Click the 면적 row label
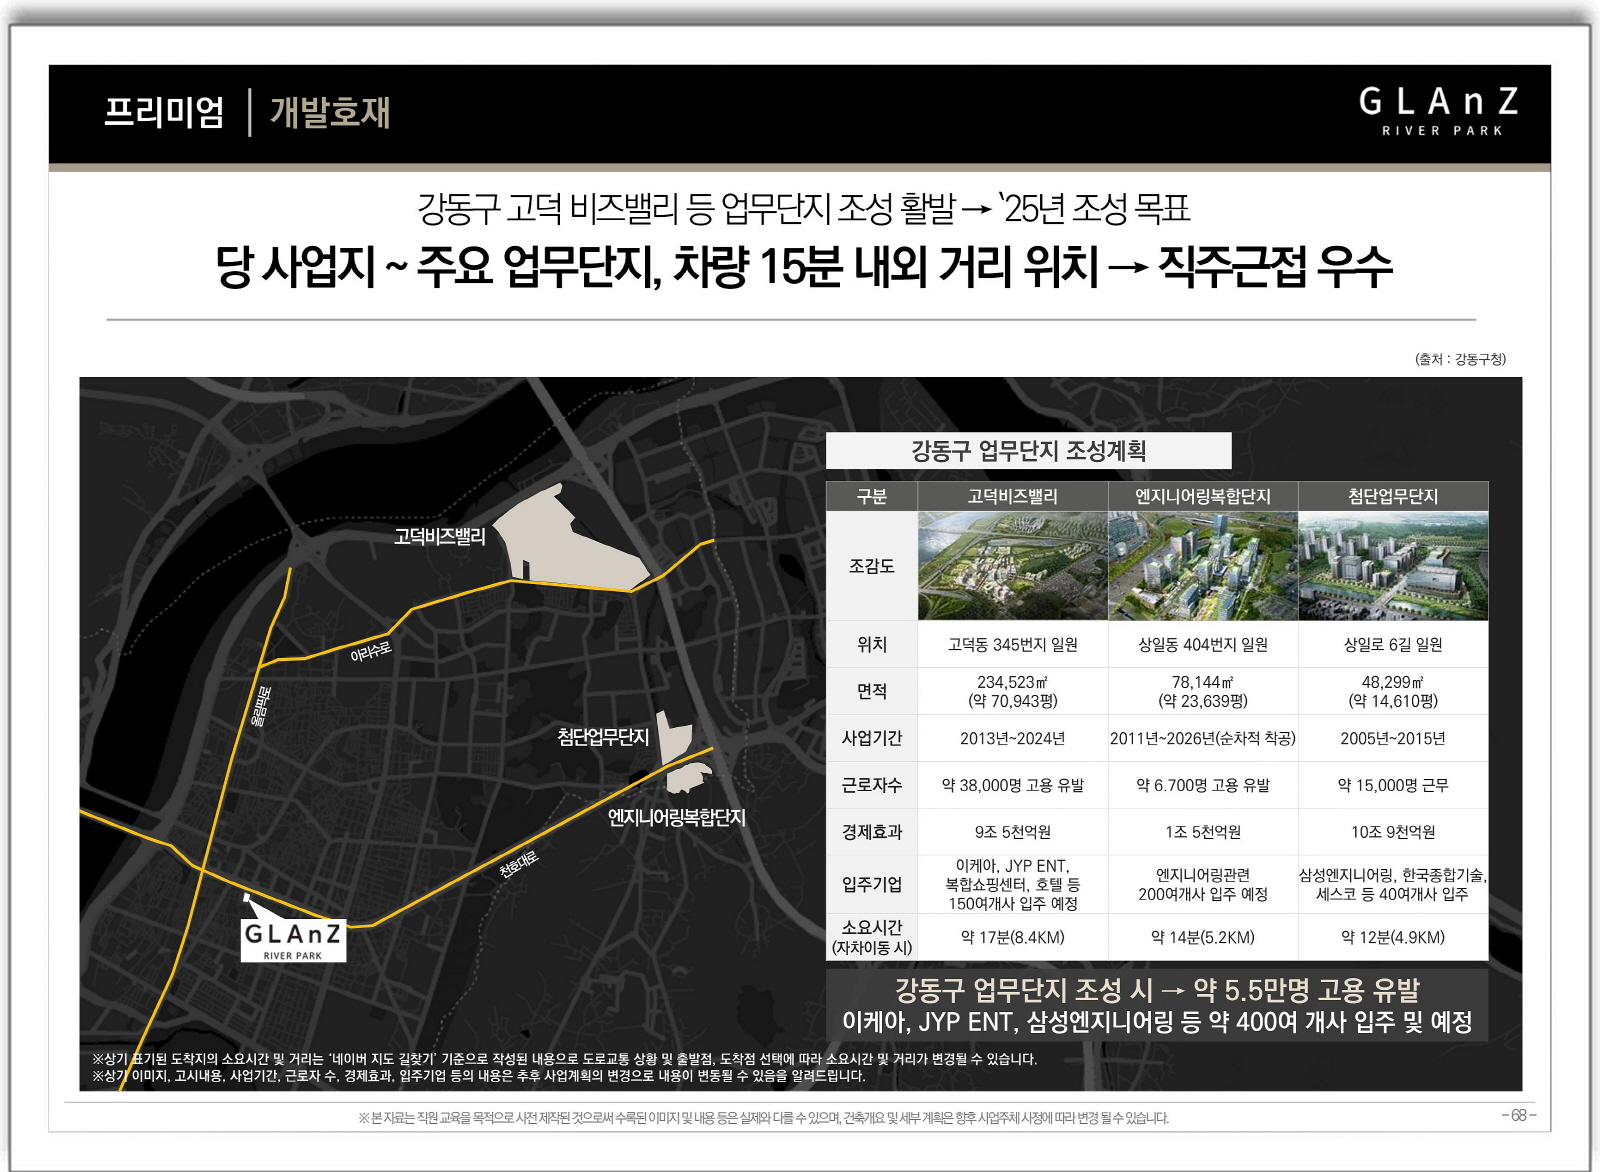 click(871, 691)
